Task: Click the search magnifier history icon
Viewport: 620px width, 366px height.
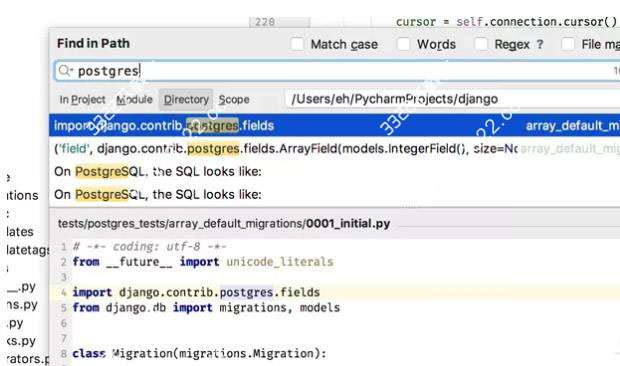Action: point(65,71)
